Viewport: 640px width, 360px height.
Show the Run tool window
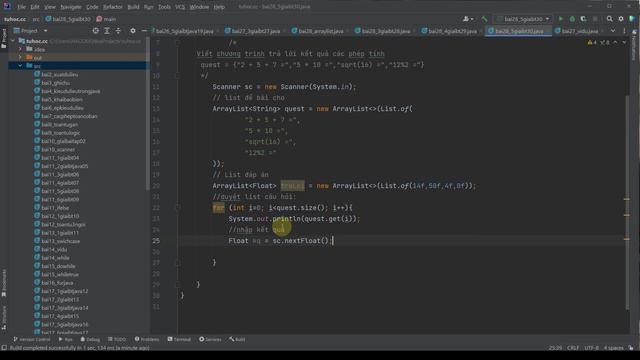click(x=65, y=339)
